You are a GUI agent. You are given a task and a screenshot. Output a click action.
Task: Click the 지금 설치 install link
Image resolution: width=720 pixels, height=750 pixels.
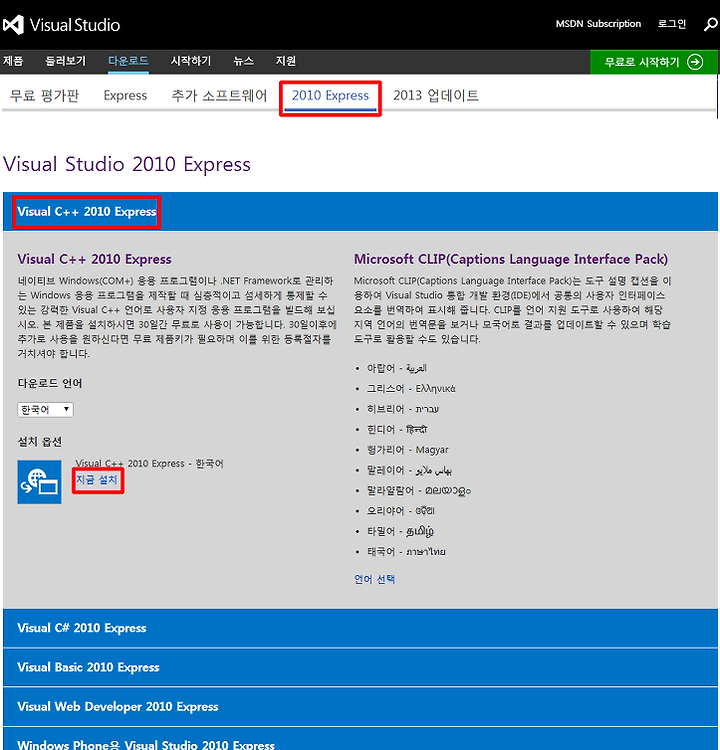[x=97, y=480]
